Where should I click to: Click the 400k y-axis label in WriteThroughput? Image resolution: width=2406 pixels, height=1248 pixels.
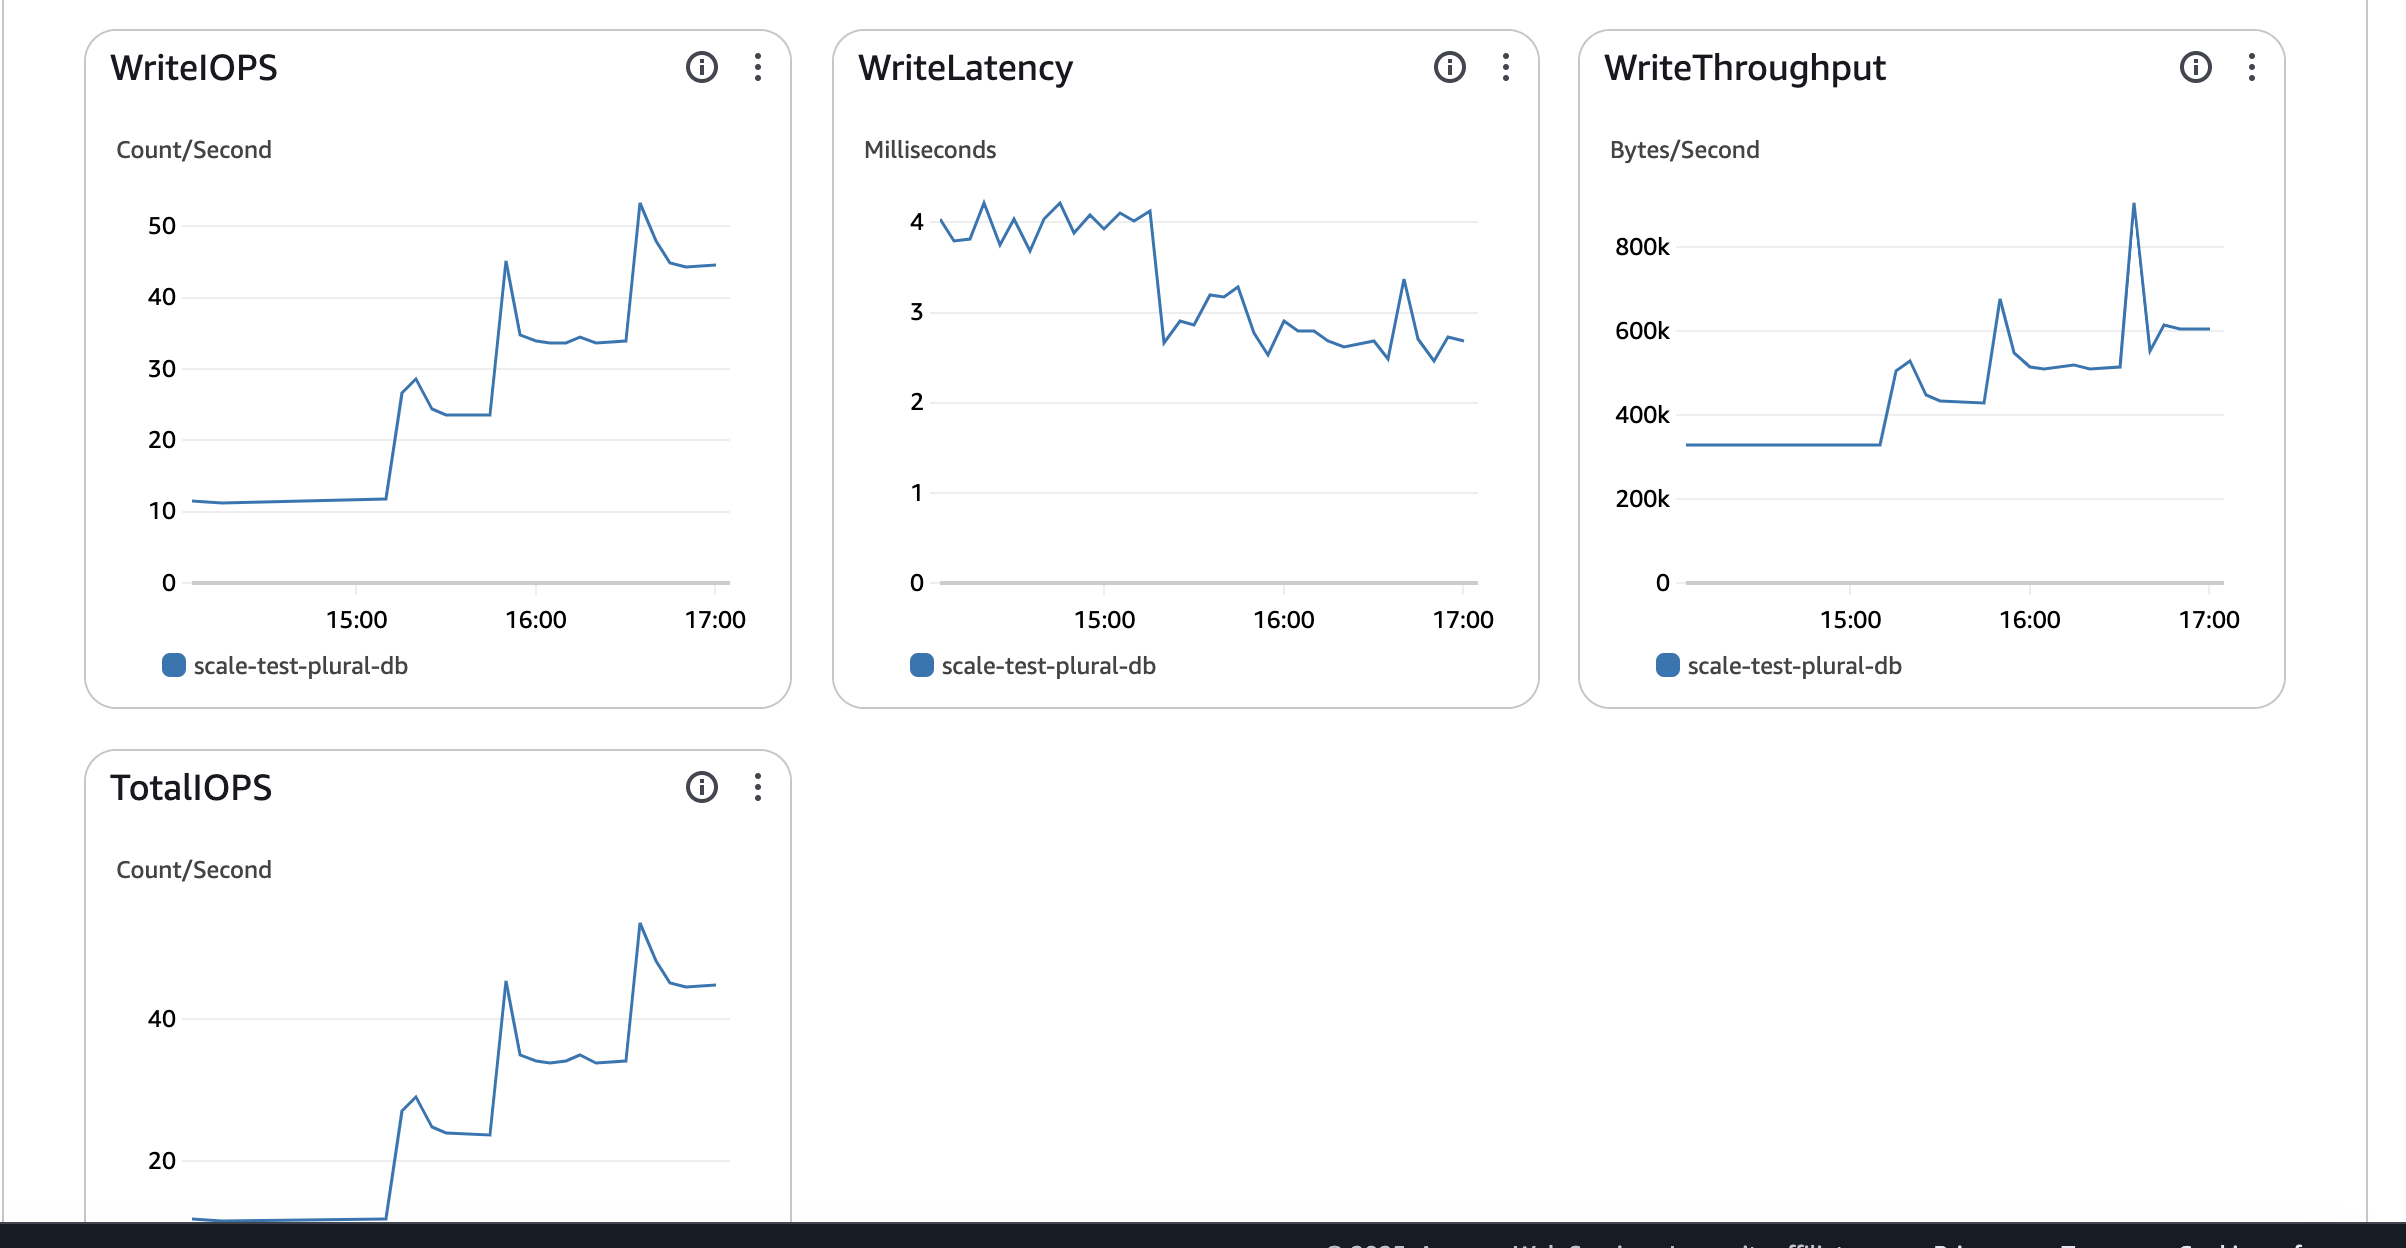coord(1642,415)
